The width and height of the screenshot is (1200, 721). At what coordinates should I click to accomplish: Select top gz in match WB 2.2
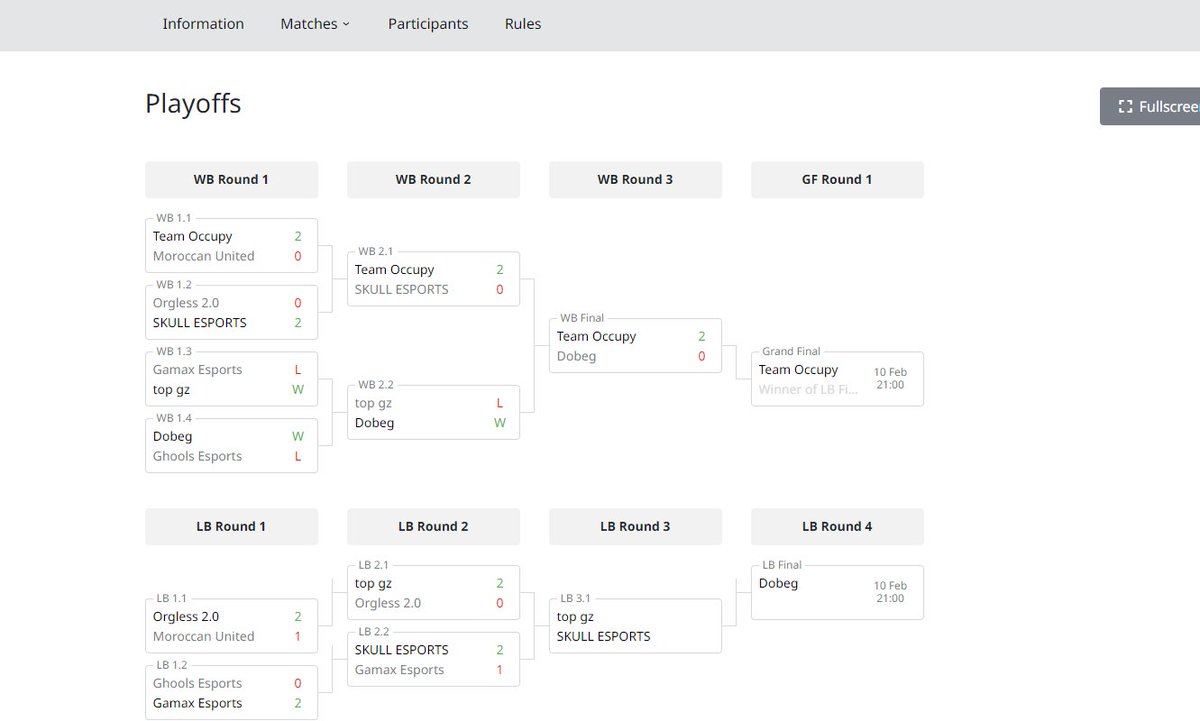[373, 403]
